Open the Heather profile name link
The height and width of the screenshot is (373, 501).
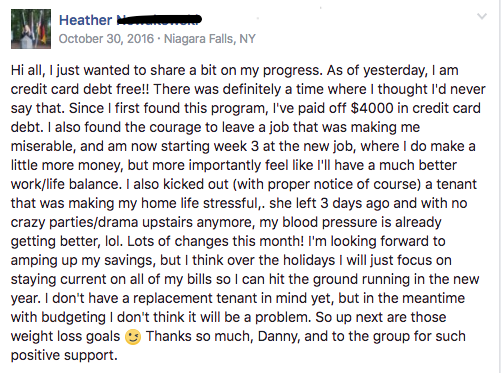(x=85, y=20)
